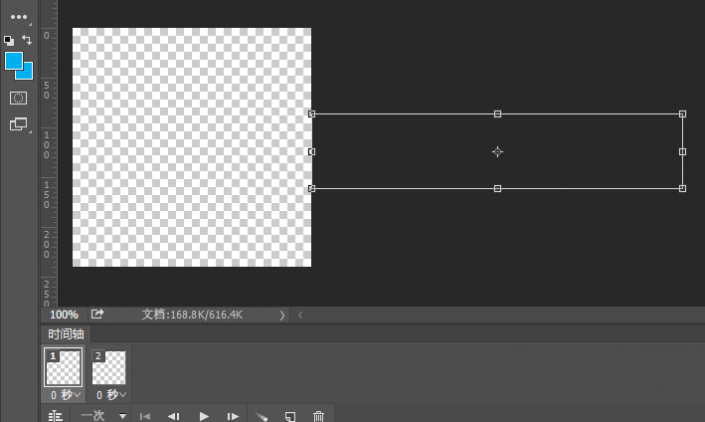This screenshot has height=422, width=705.
Task: Open the background color picker
Action: point(27,74)
